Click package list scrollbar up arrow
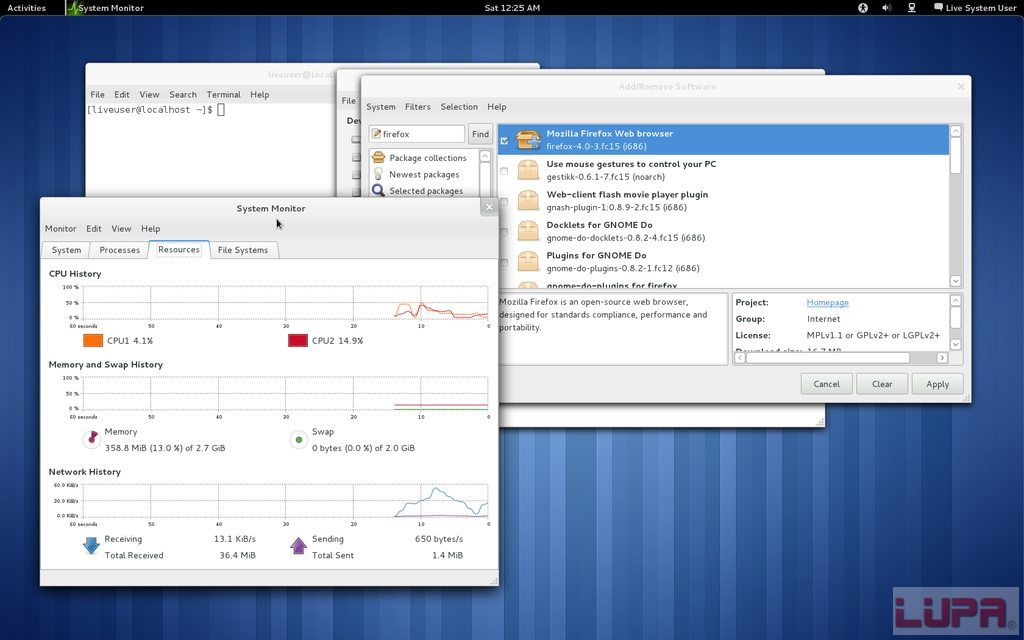 [x=955, y=131]
